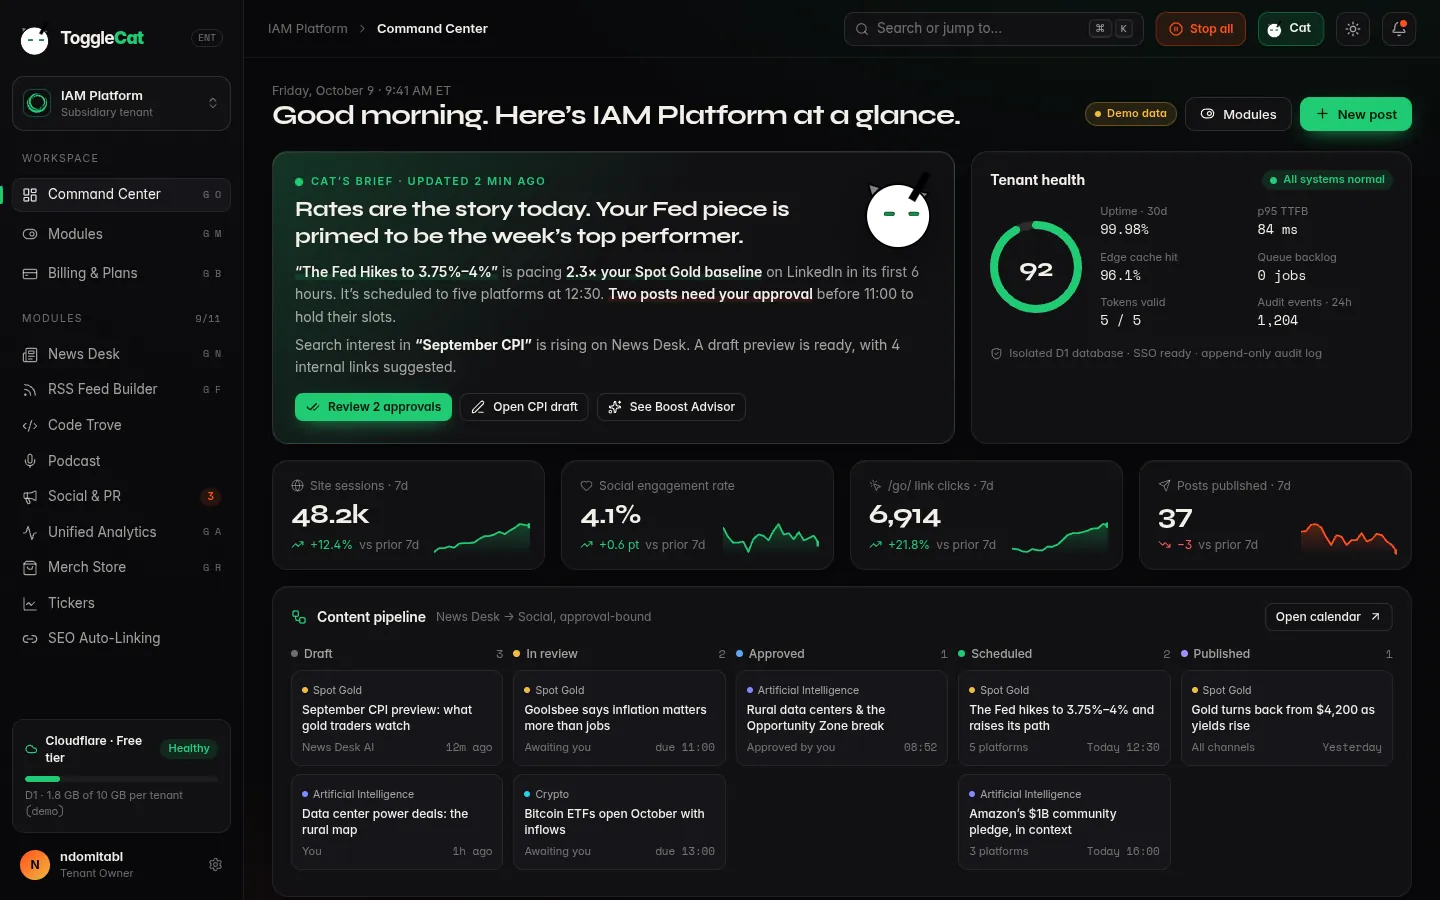The height and width of the screenshot is (900, 1440).
Task: Open Modules in the sidebar menu
Action: coord(121,234)
